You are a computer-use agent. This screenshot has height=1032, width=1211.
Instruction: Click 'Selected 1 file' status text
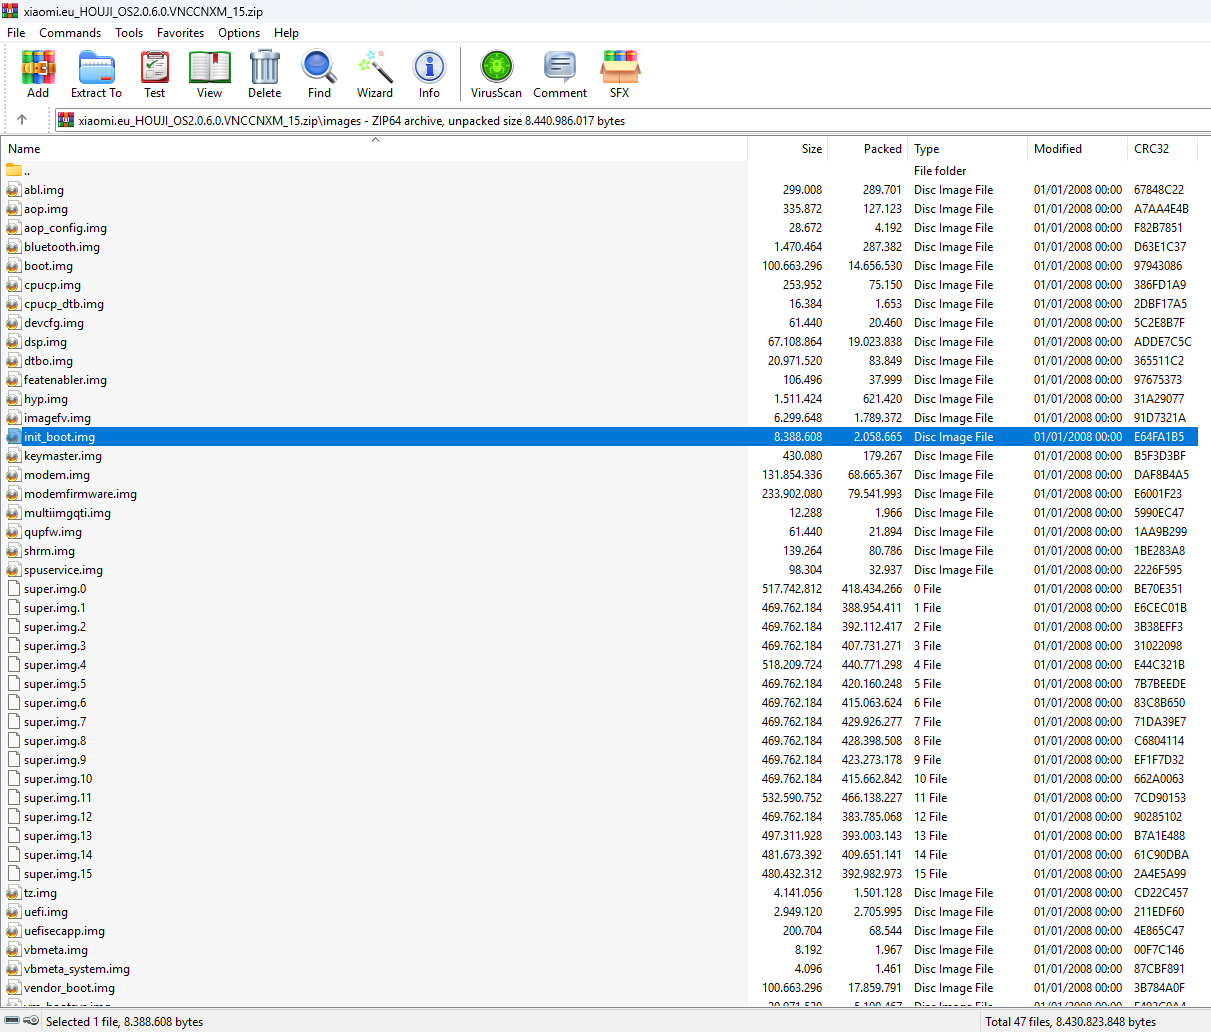[x=125, y=1022]
